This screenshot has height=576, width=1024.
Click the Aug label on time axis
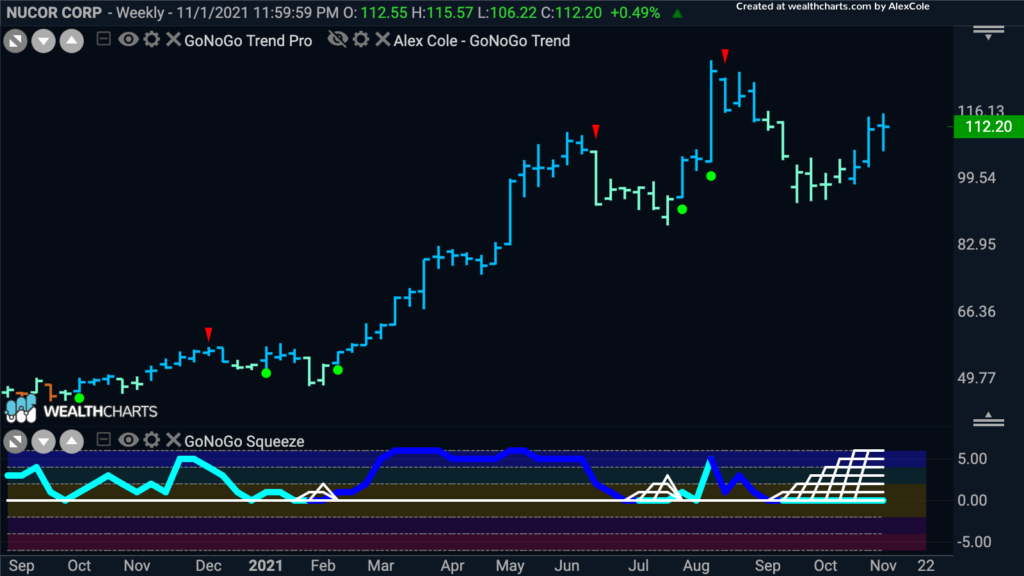point(696,566)
